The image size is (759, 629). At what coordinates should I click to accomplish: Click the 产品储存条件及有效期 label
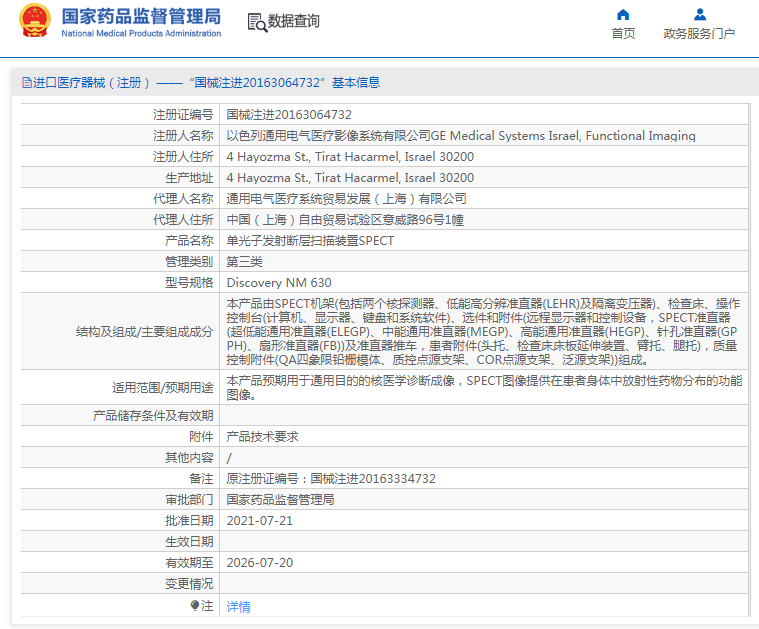point(153,416)
